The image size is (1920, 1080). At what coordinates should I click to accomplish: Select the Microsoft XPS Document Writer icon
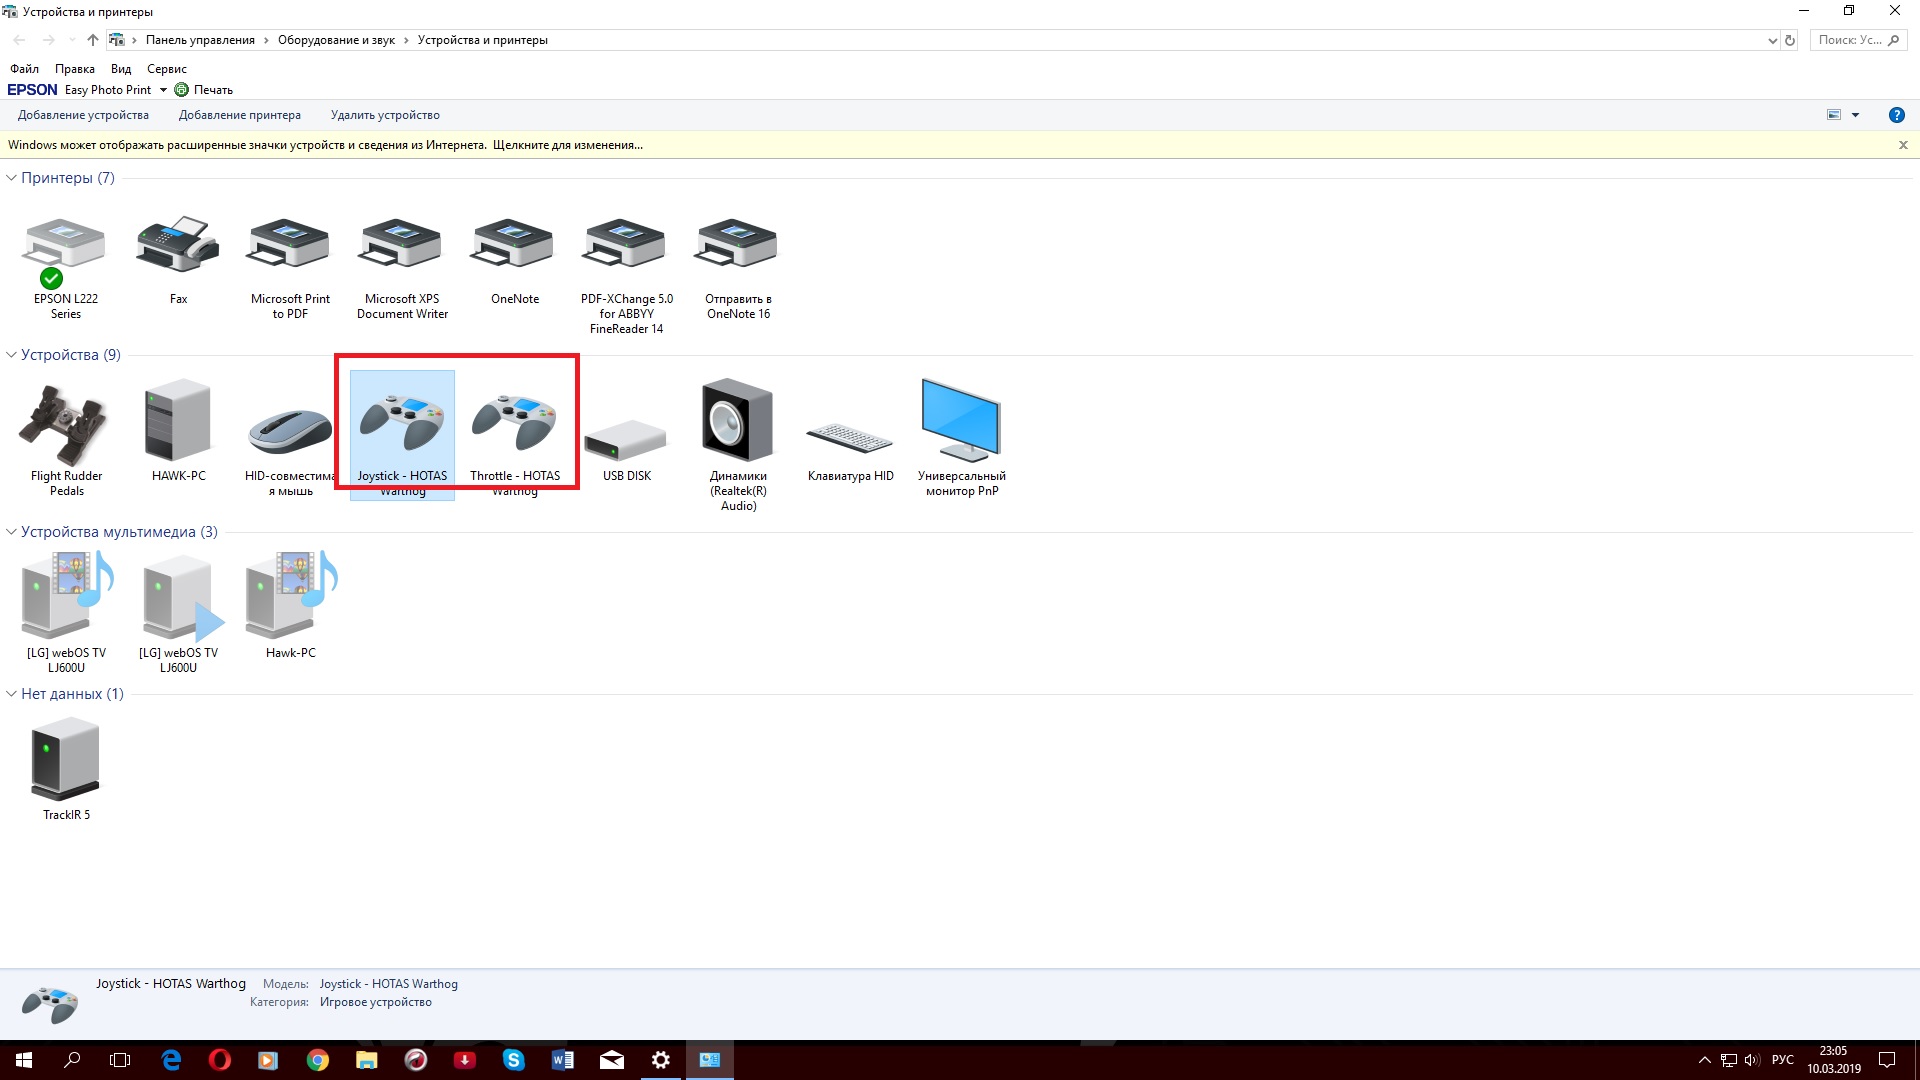[402, 245]
